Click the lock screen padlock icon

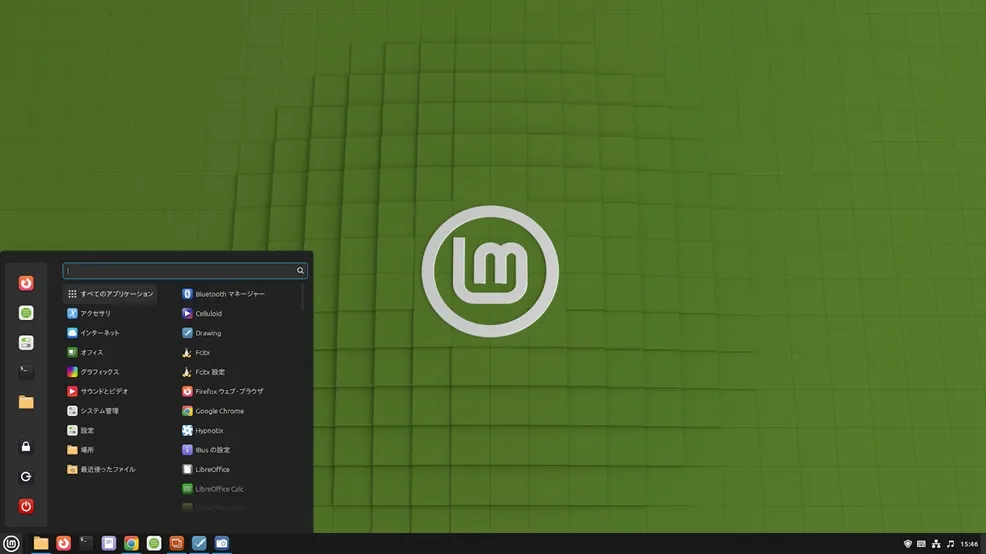point(26,446)
